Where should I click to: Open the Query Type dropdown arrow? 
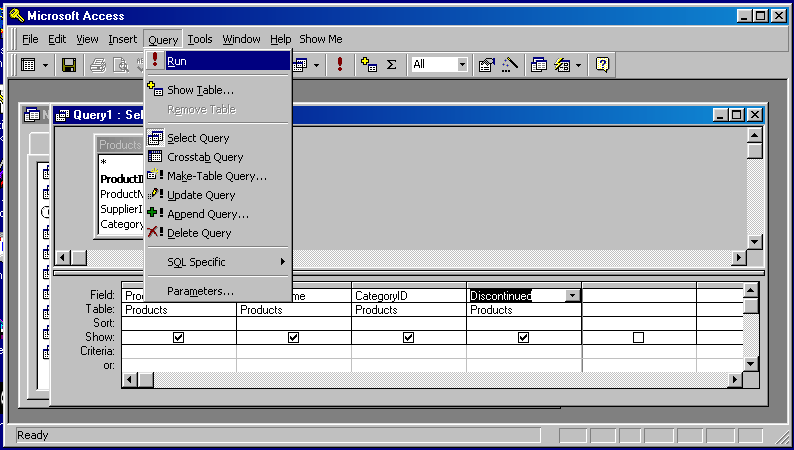click(x=316, y=65)
